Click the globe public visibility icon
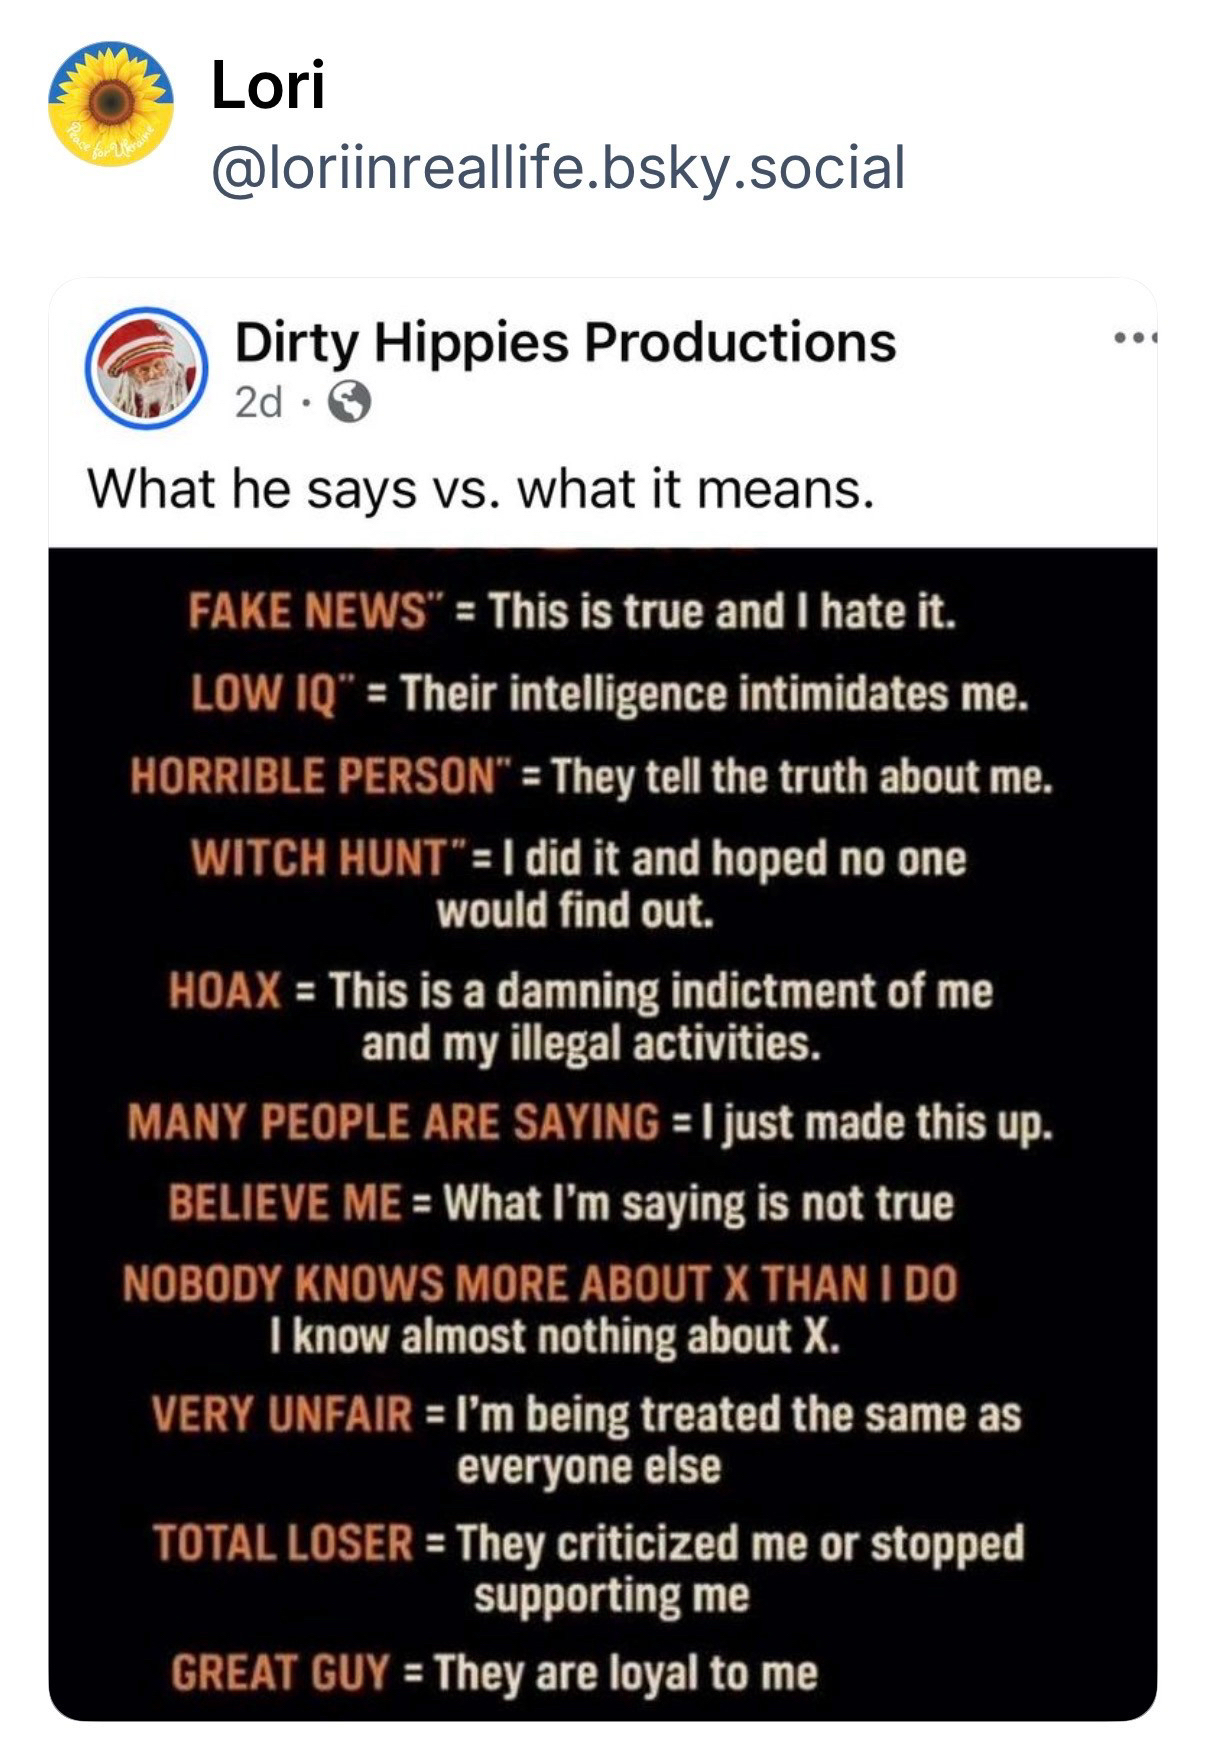 point(350,403)
